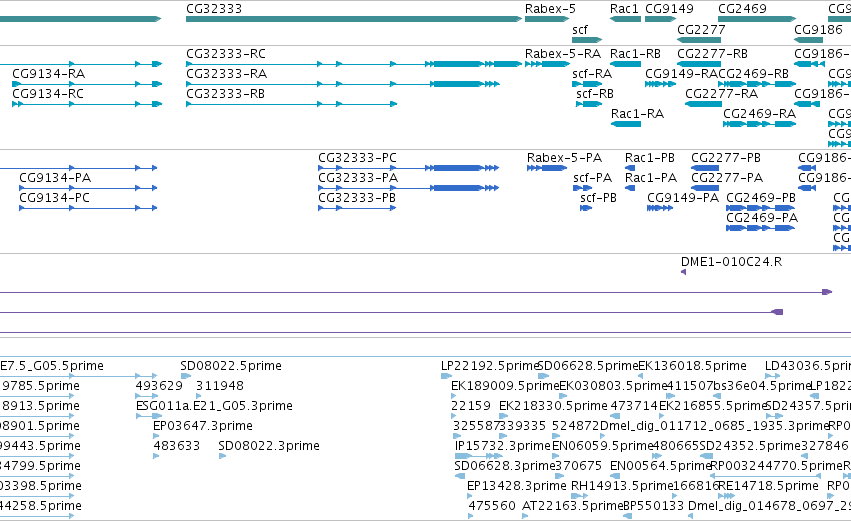851x521 pixels.
Task: Select the SD08022.3prime EST label
Action: [x=269, y=446]
